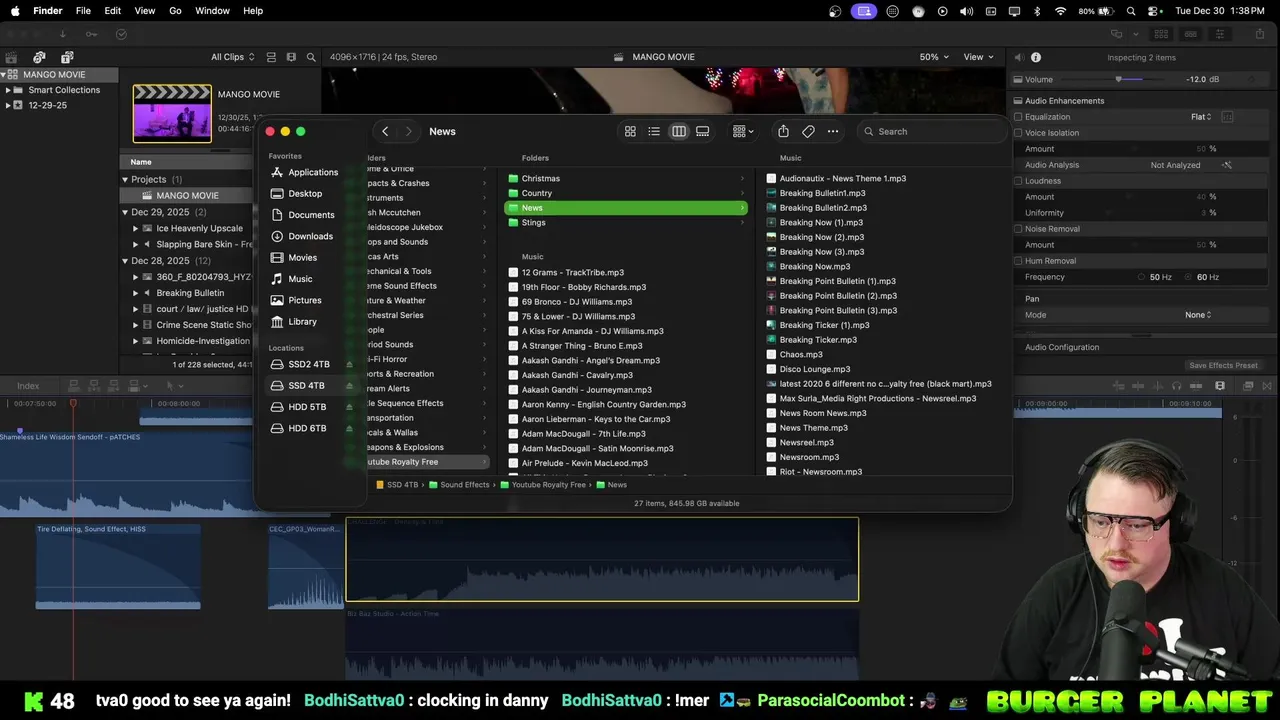Open the Info inspector

[1036, 57]
